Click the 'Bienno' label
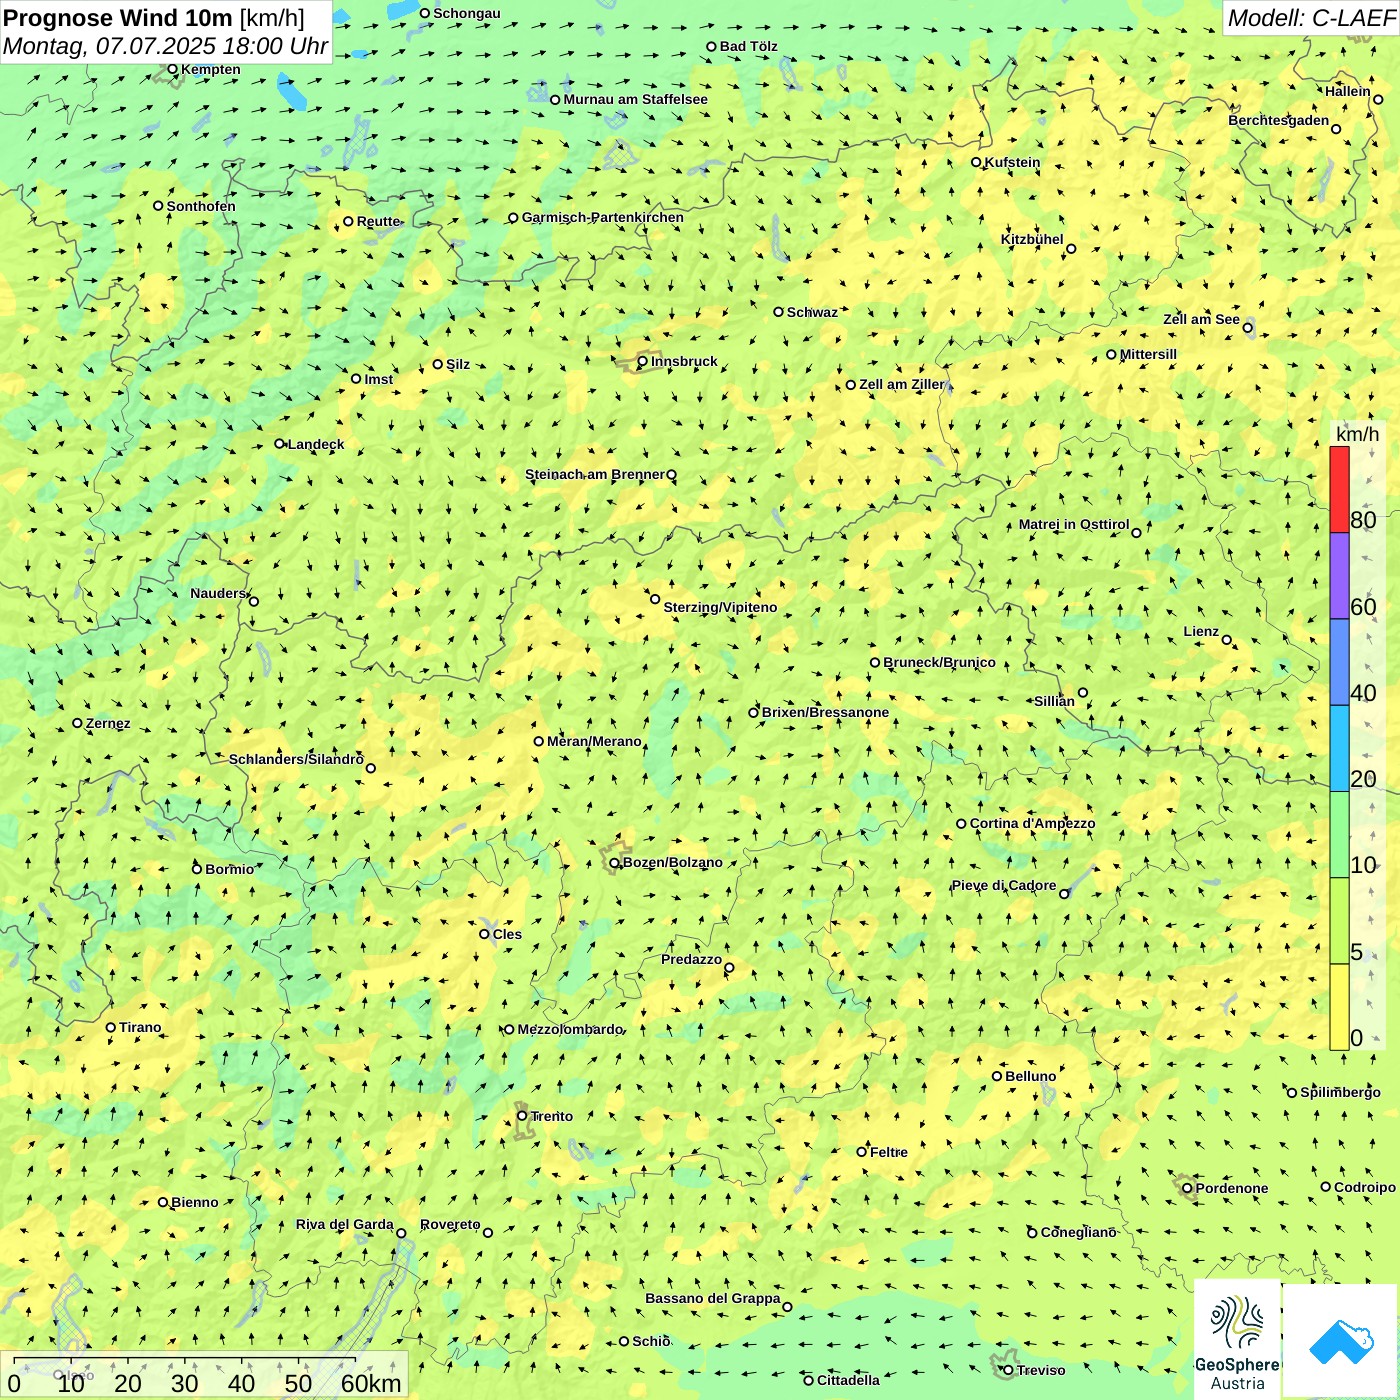 pos(194,1202)
